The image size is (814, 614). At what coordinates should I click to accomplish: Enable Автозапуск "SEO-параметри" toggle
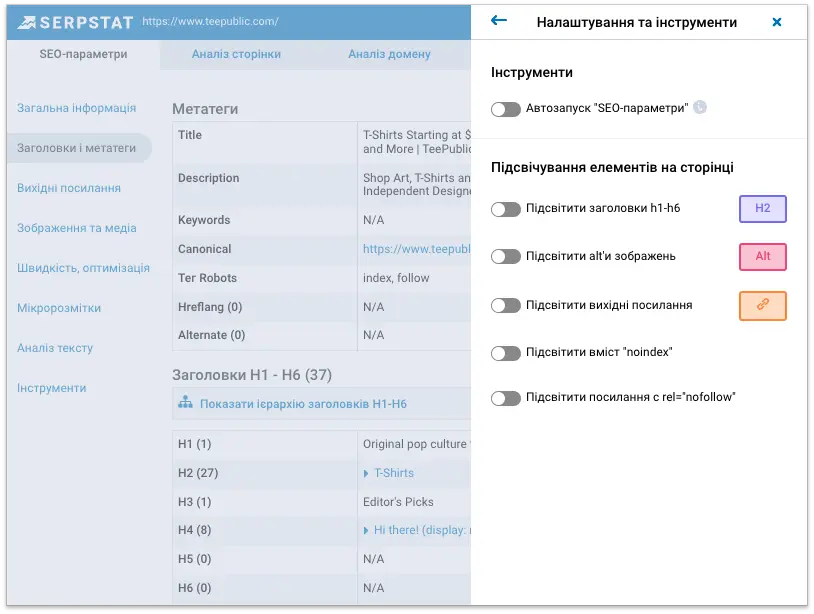[x=506, y=109]
